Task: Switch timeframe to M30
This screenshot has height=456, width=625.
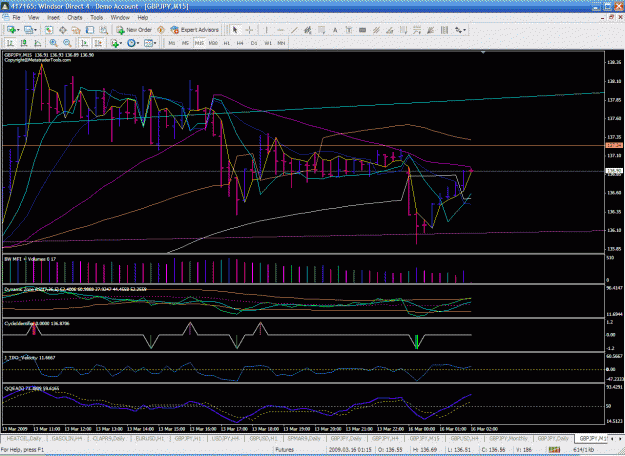Action: (213, 43)
